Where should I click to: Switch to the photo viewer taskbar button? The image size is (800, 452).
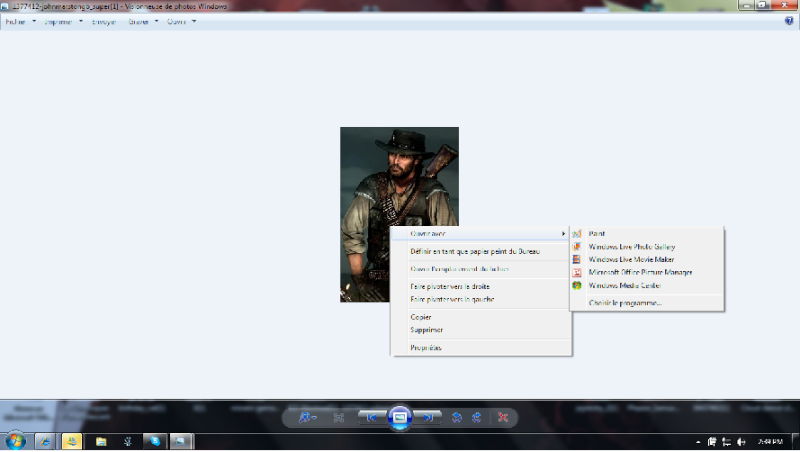pos(181,442)
